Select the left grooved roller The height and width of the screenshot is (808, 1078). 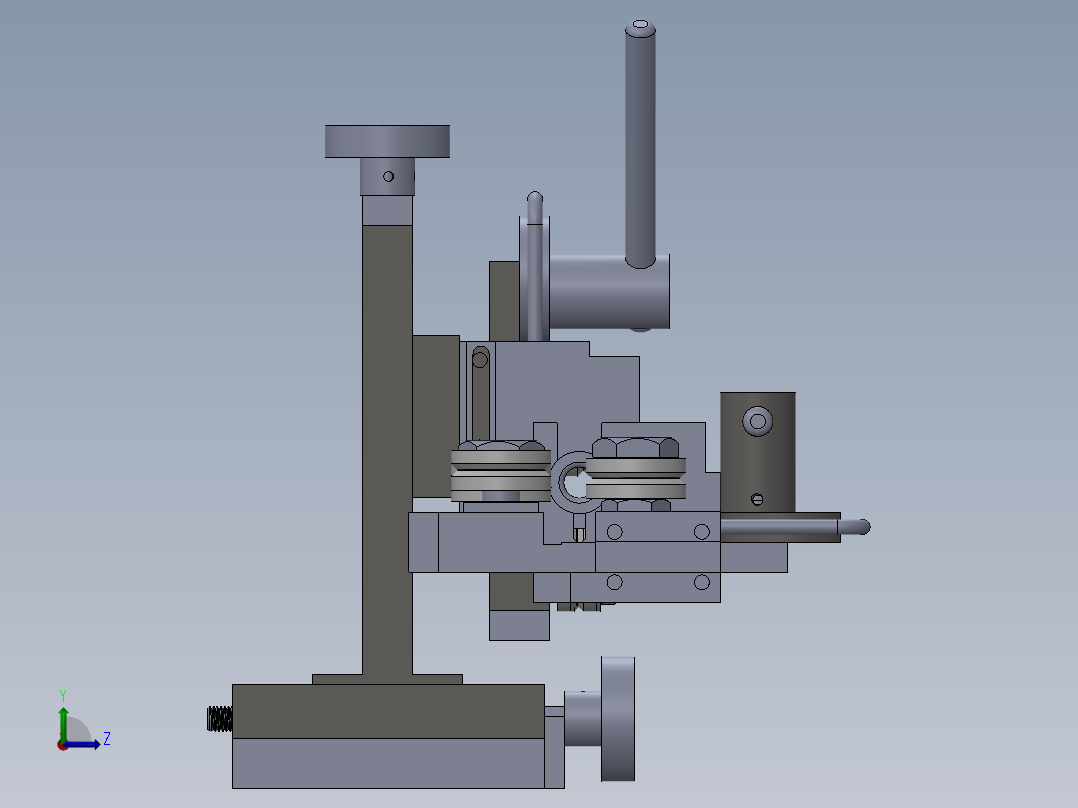[500, 476]
